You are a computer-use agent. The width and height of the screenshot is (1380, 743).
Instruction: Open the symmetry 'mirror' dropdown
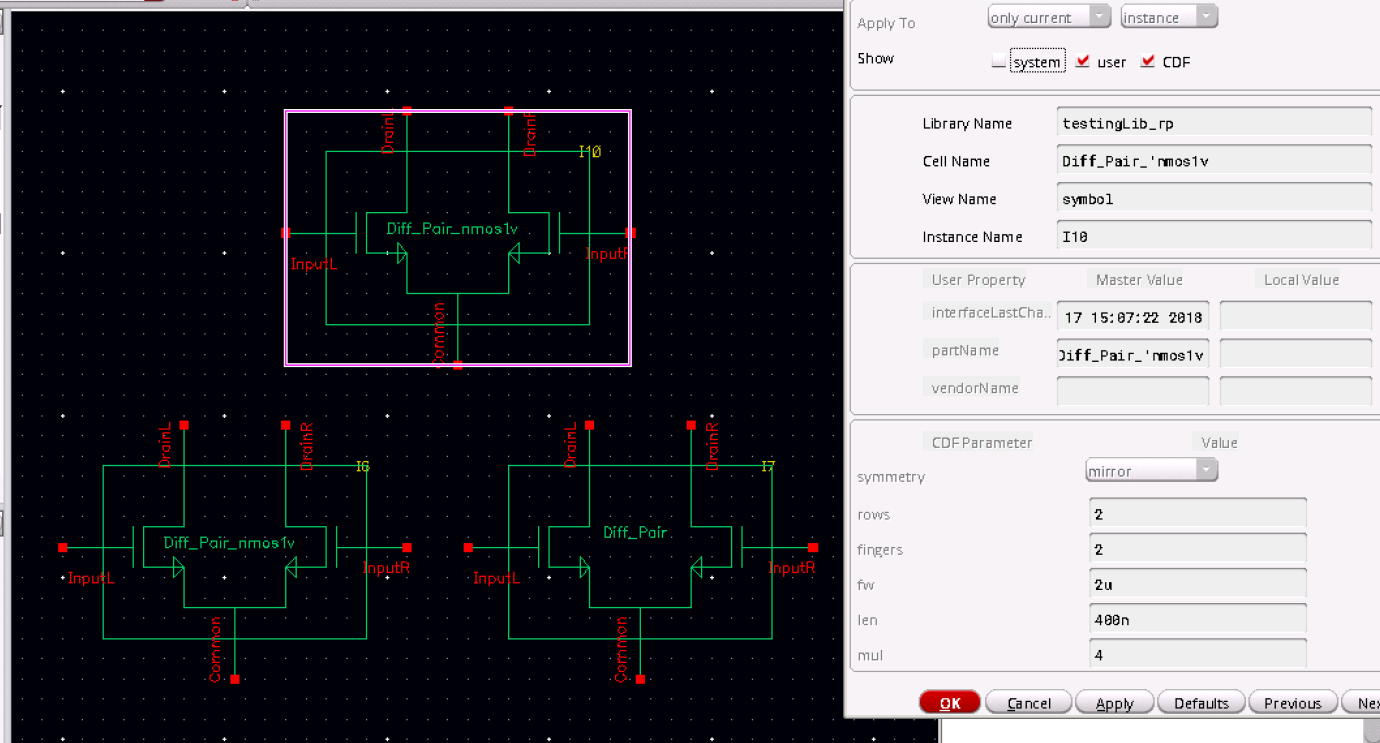(1151, 470)
